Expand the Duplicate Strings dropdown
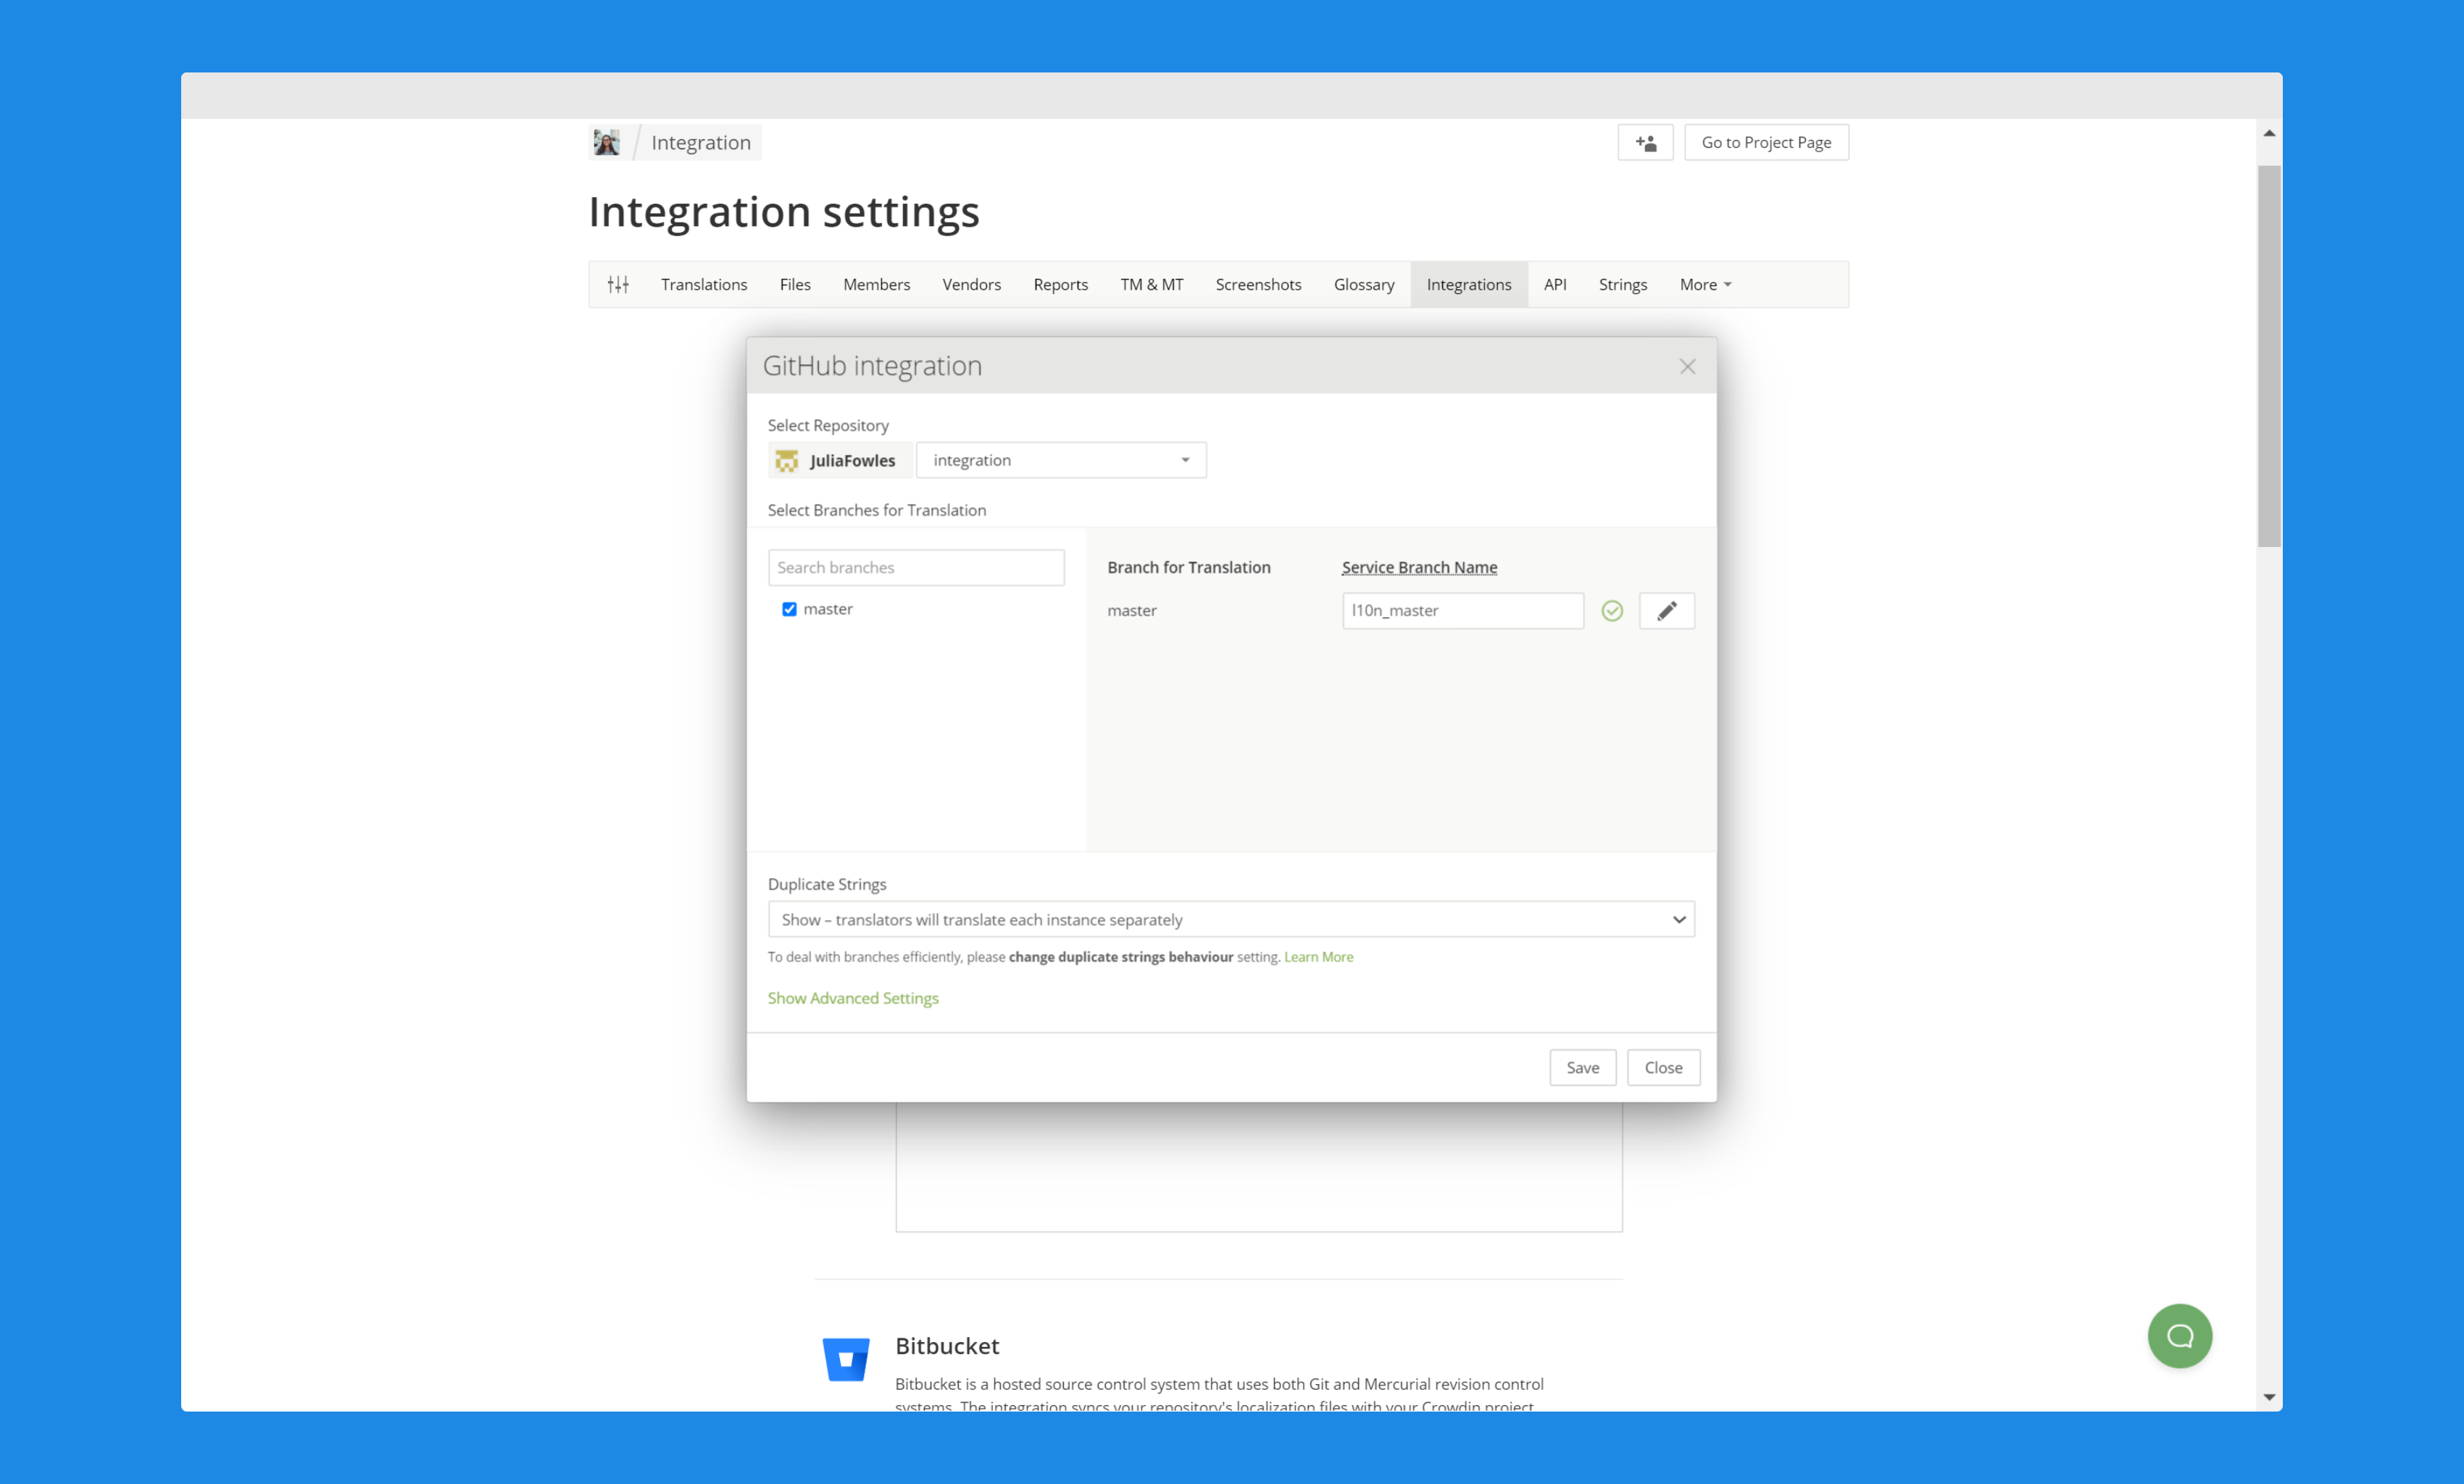This screenshot has width=2464, height=1484. click(x=1230, y=920)
